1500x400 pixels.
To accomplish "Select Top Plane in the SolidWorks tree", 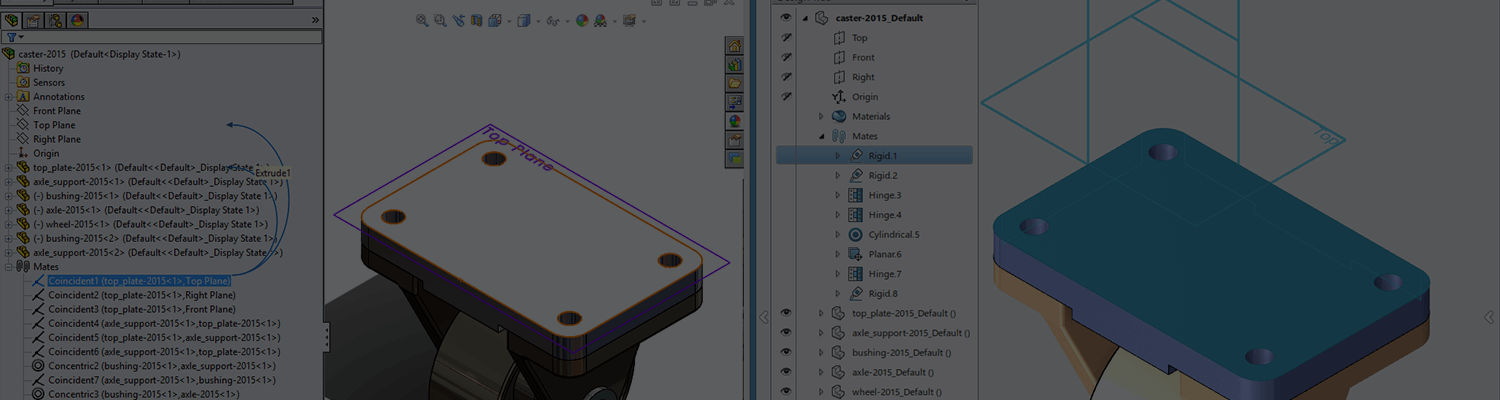I will click(54, 125).
